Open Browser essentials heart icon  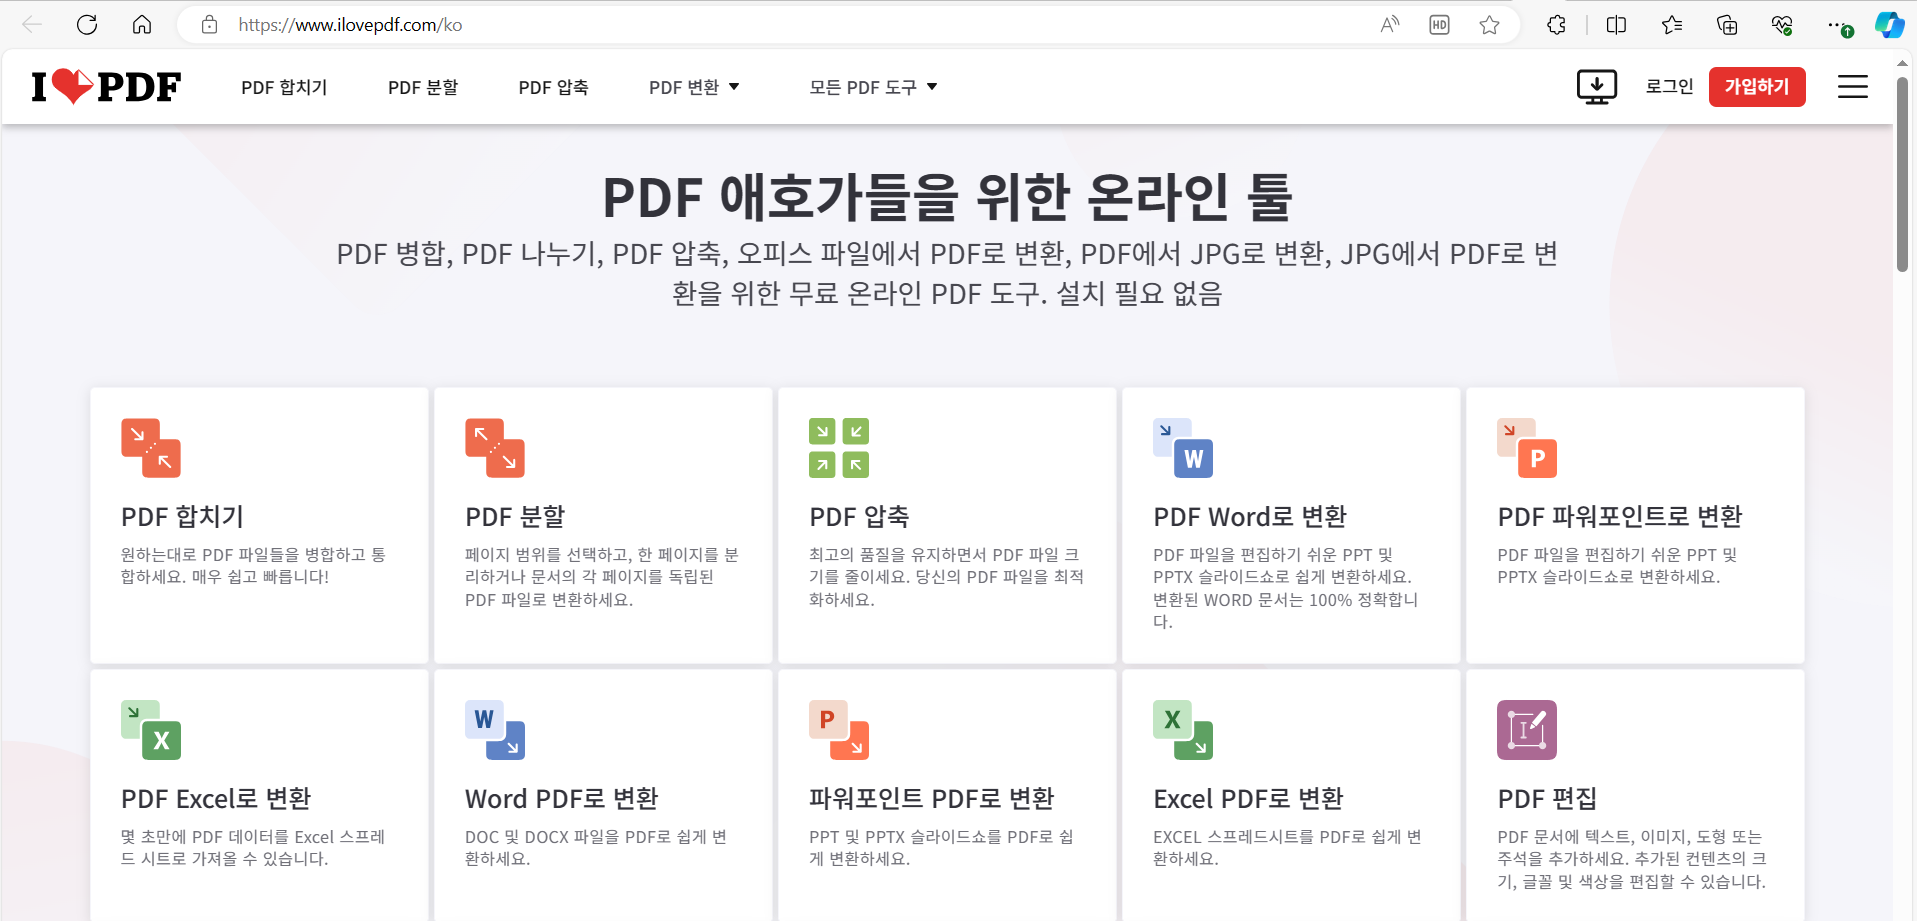[1782, 25]
